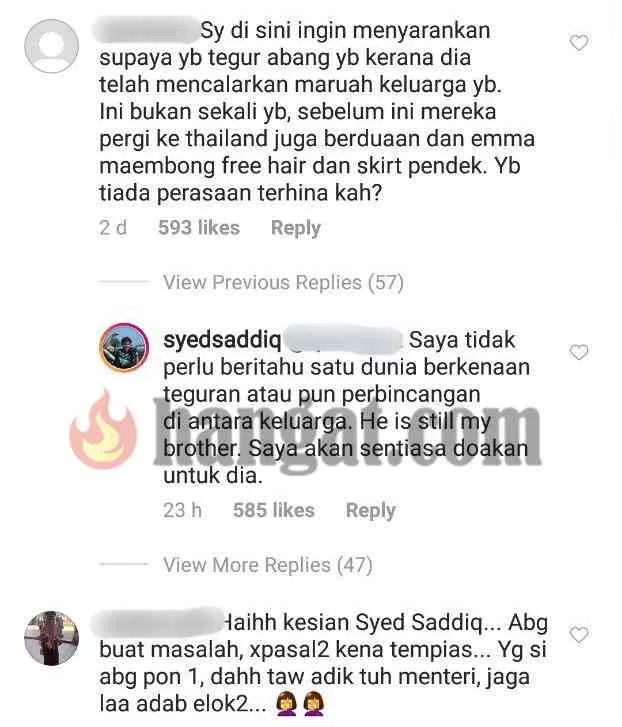Click the 2 d timestamp
This screenshot has width=622, height=727.
click(113, 228)
